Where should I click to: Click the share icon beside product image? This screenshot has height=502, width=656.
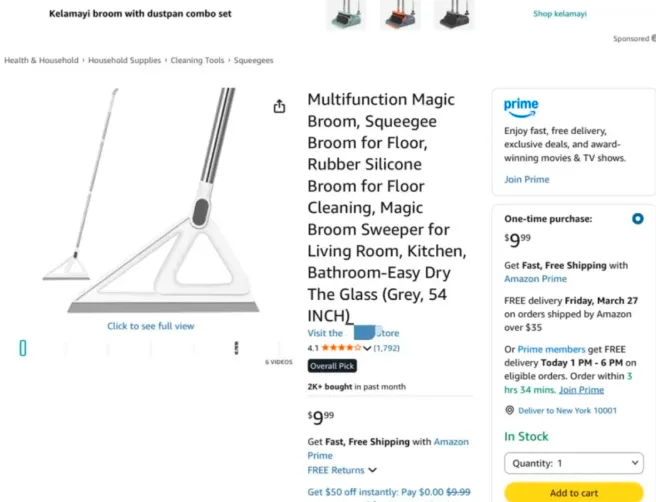click(x=279, y=107)
